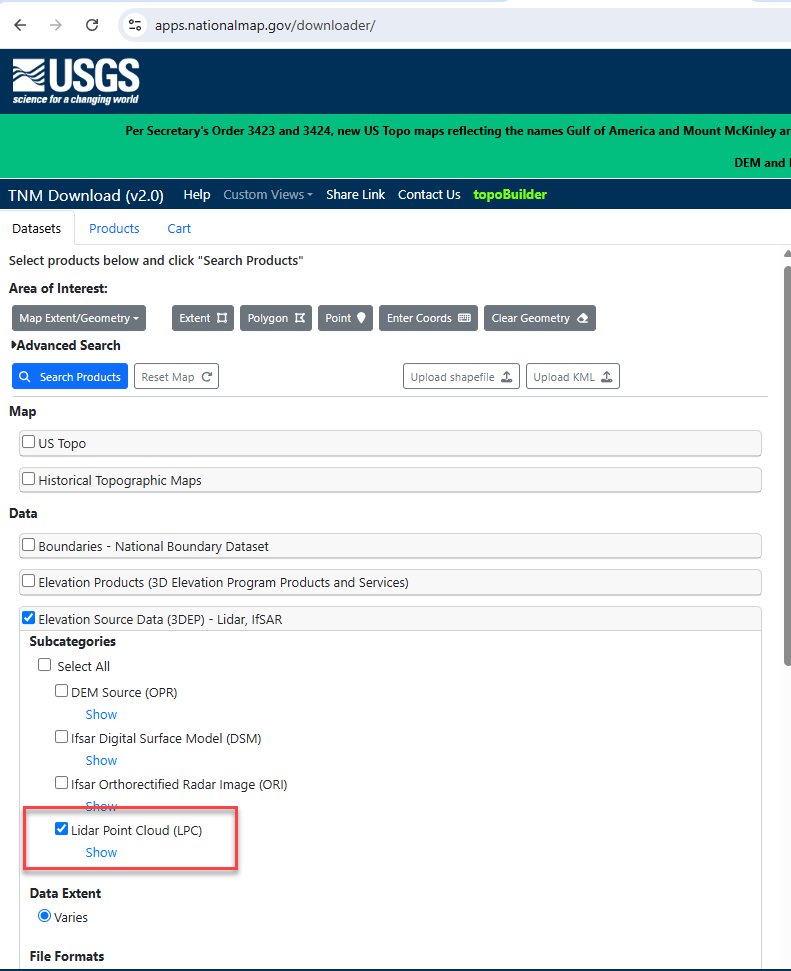Check Elevation Products (3D Elevation Program) checkbox

pyautogui.click(x=28, y=581)
